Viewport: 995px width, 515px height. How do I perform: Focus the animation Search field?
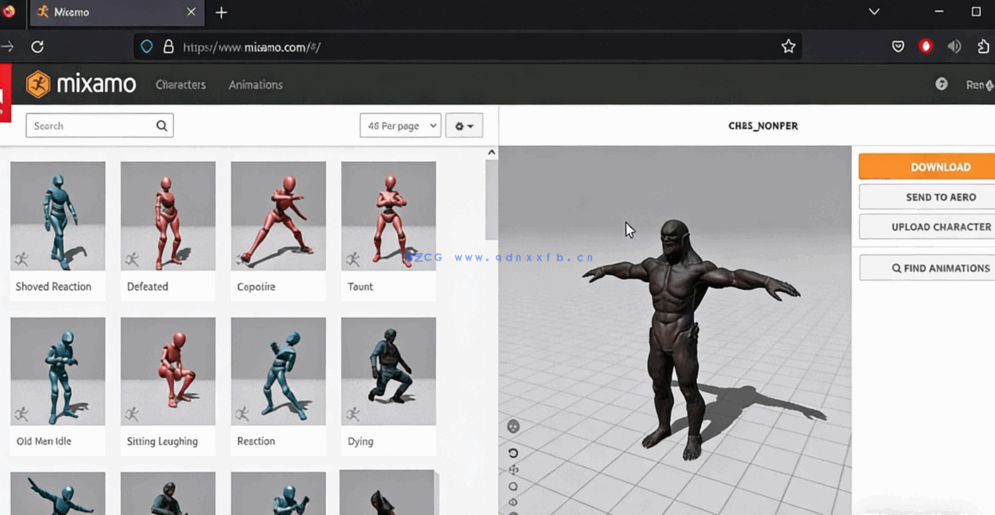click(x=100, y=126)
